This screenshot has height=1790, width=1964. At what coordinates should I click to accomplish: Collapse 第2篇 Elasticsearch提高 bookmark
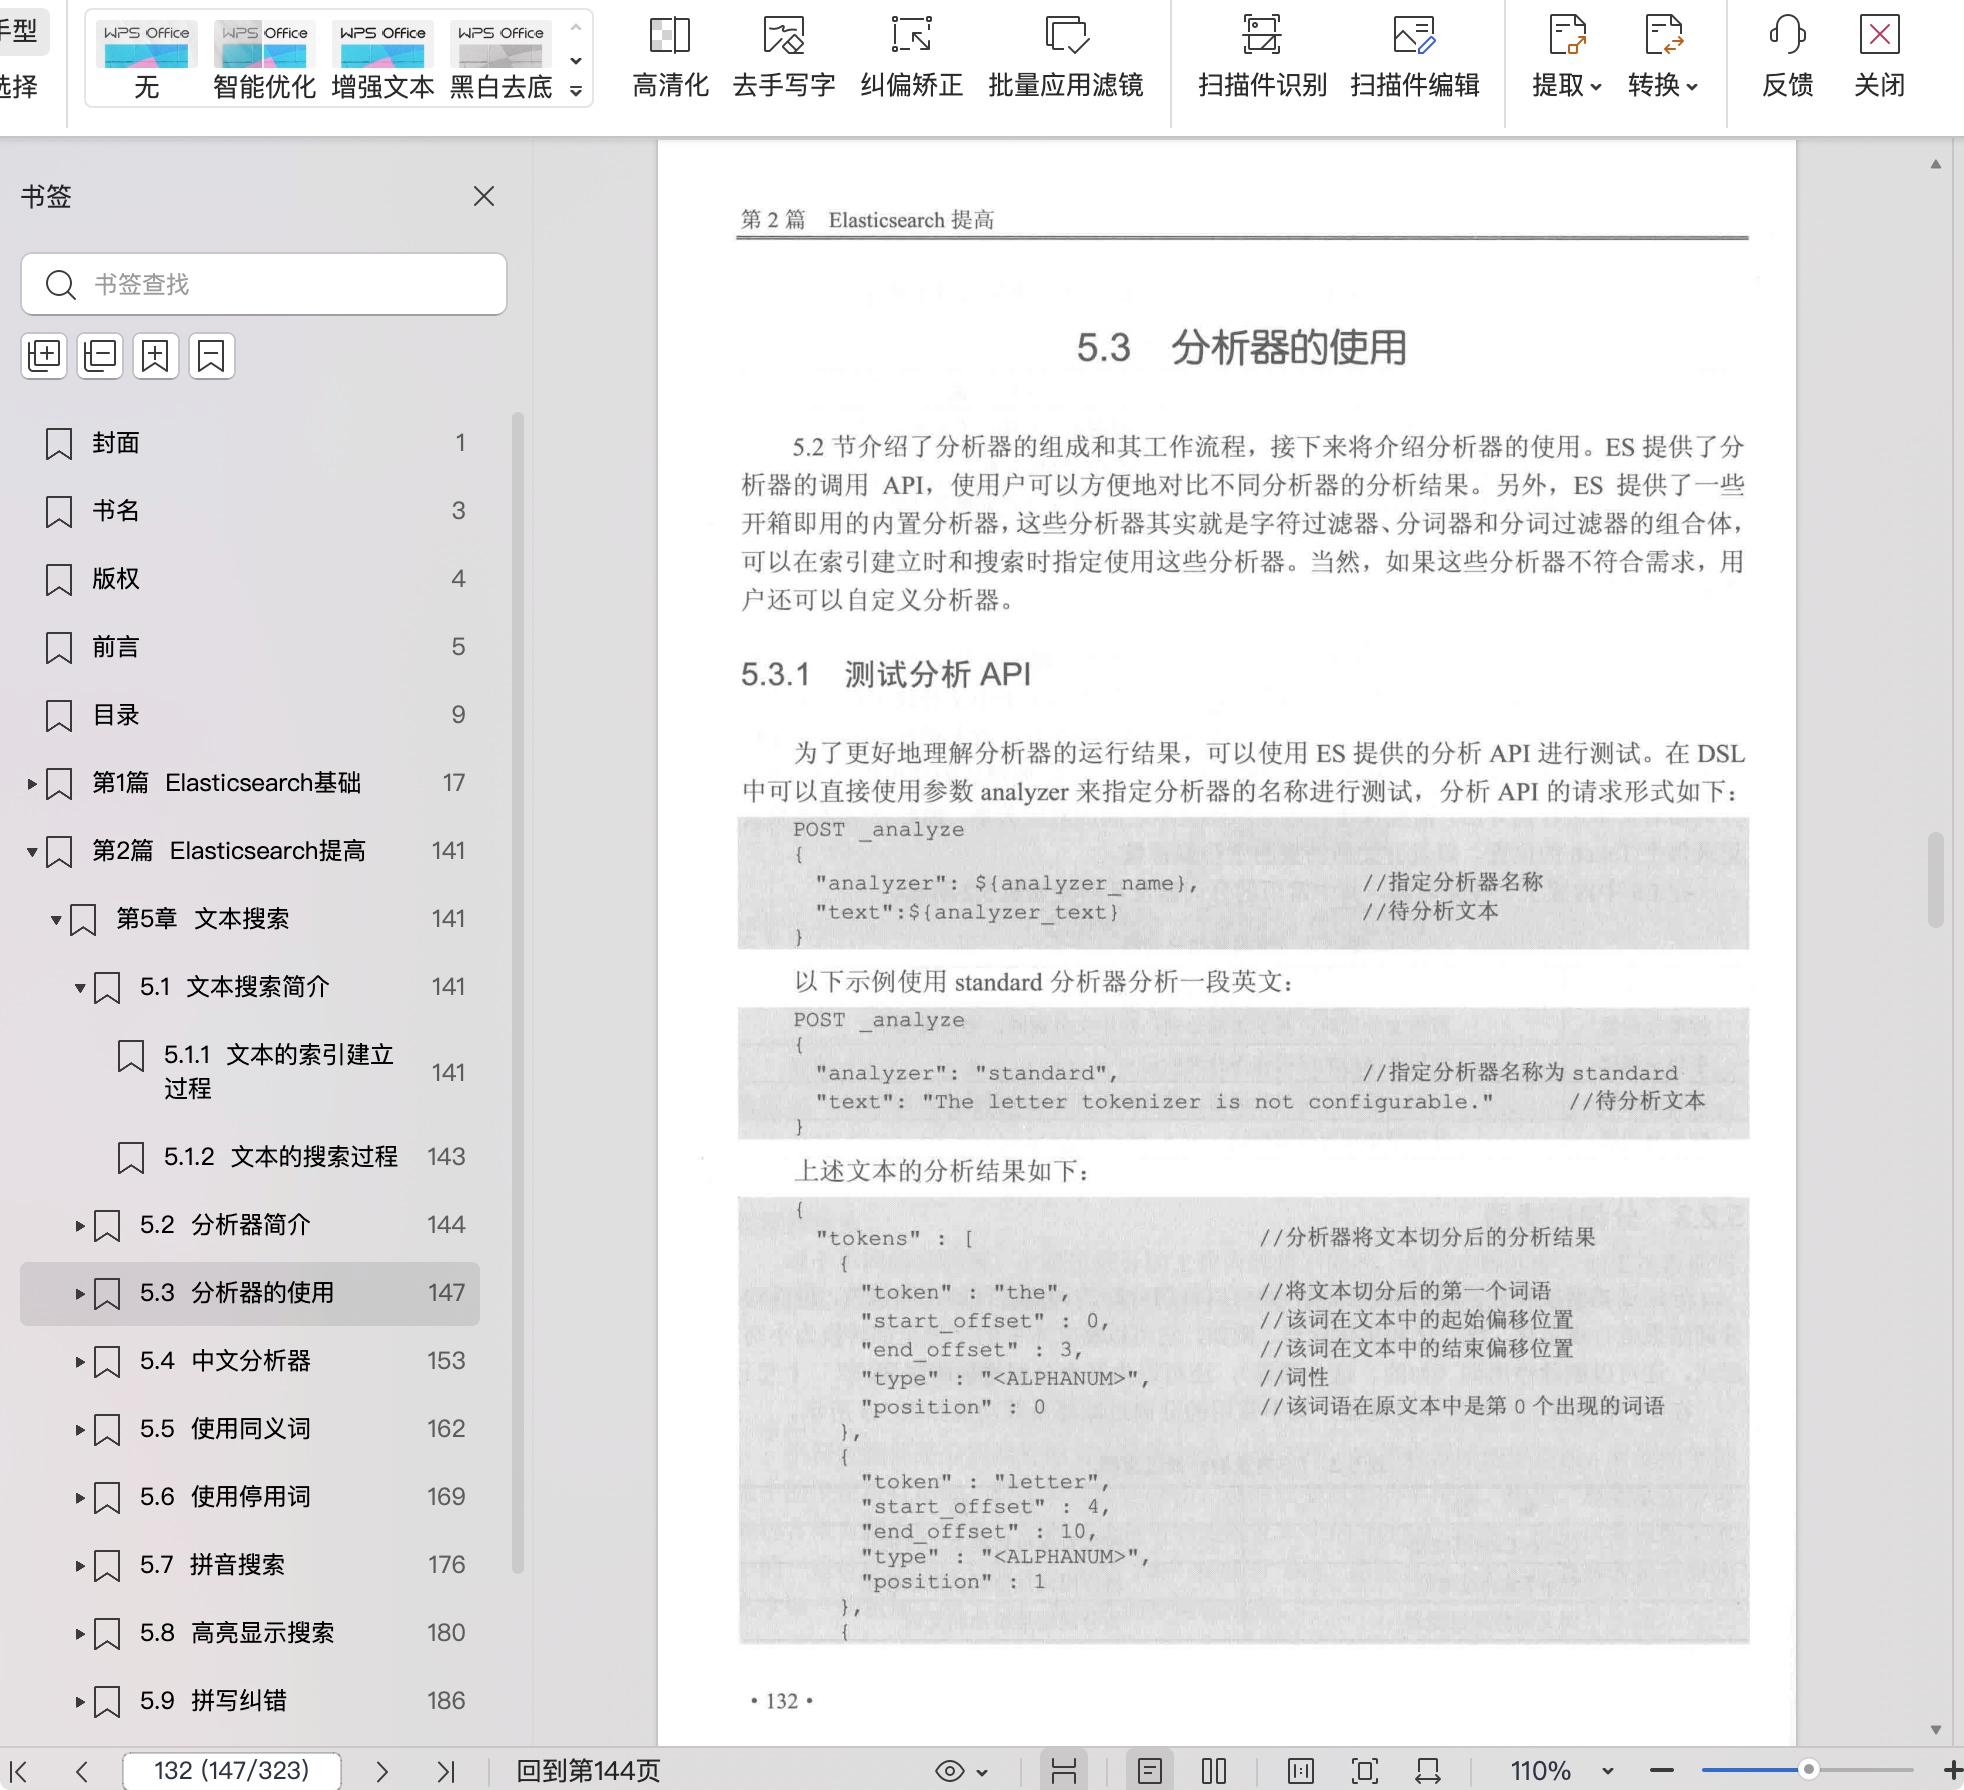32,852
